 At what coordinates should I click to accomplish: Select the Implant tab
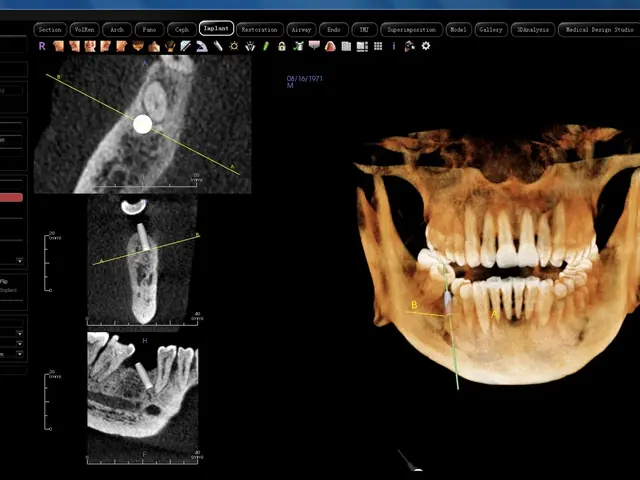click(216, 29)
